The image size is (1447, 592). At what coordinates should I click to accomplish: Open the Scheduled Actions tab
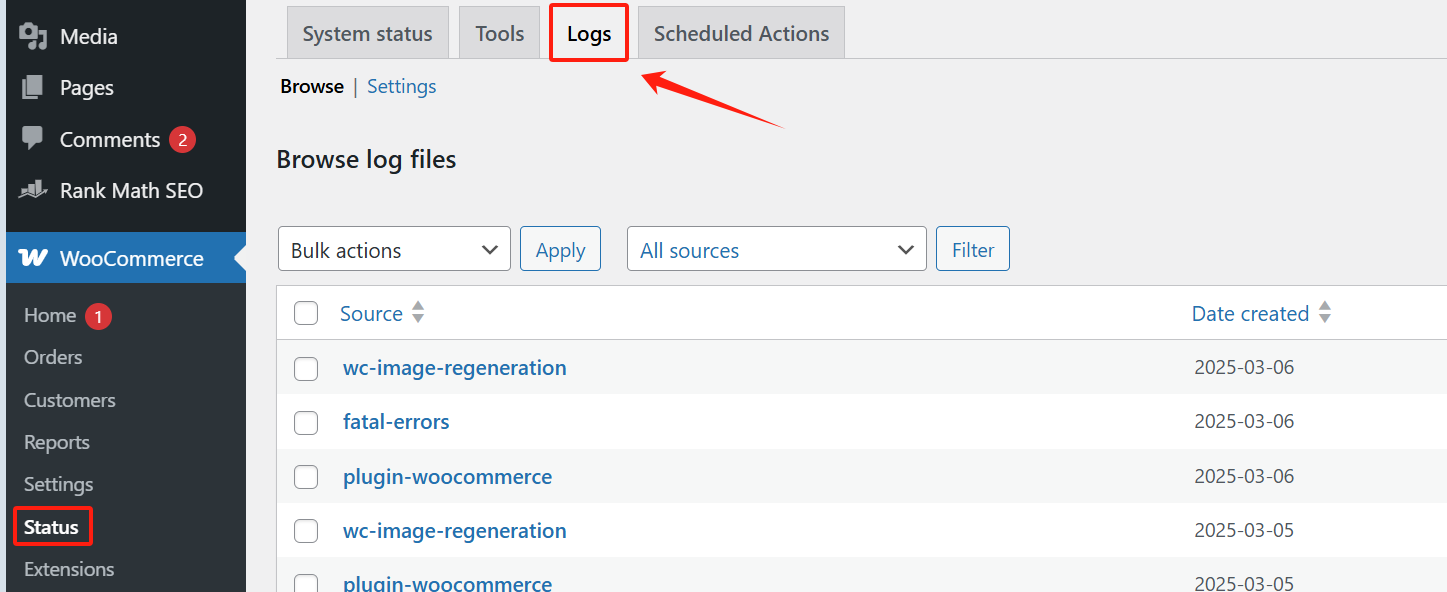(741, 33)
